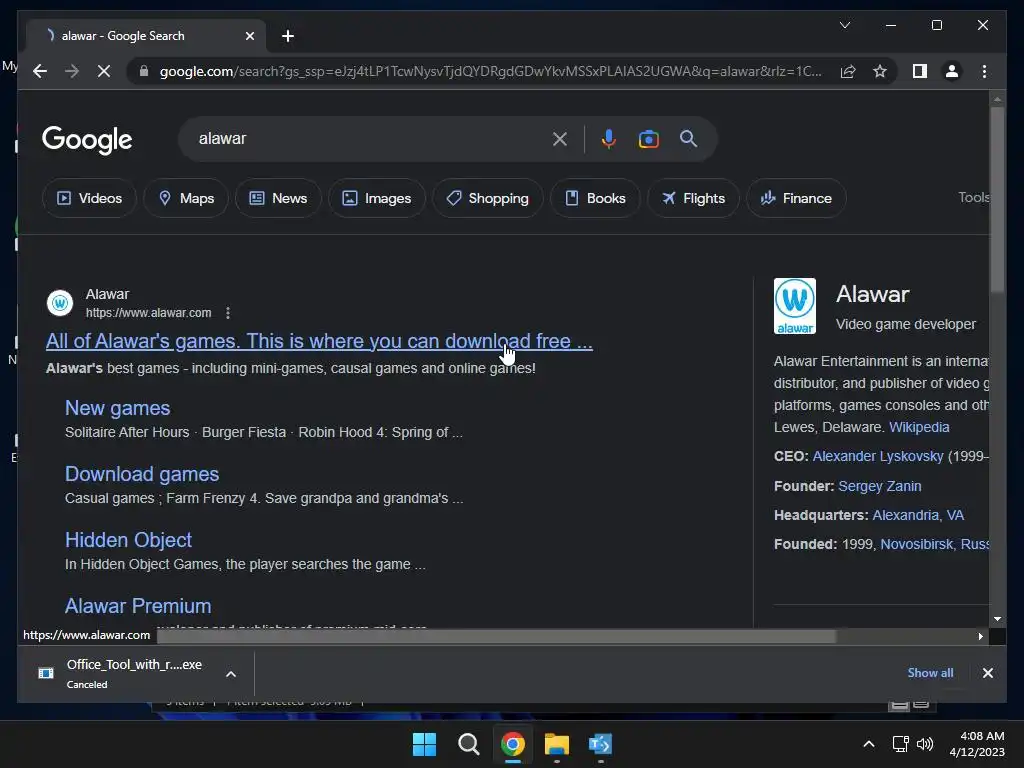
Task: Bookmark this page with star icon
Action: [880, 71]
